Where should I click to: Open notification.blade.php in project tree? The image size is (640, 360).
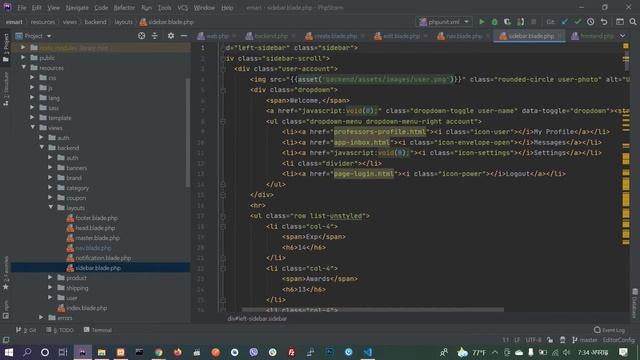tap(103, 258)
